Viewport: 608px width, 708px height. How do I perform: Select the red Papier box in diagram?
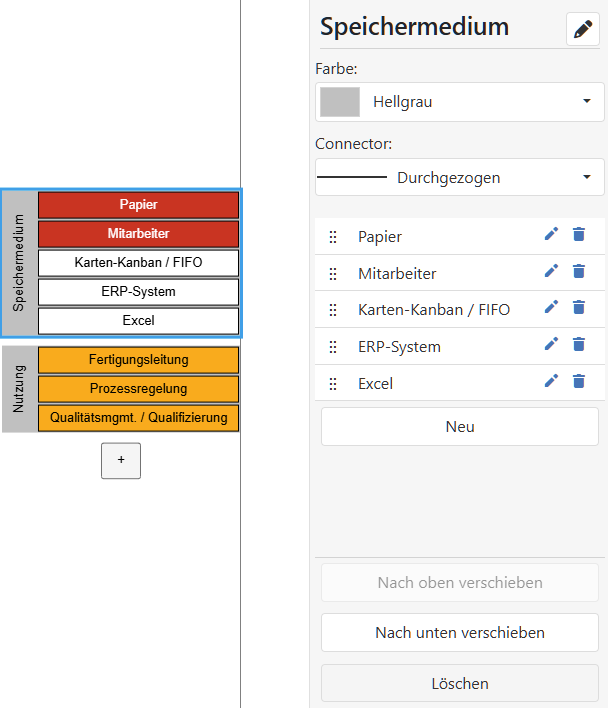[x=139, y=205]
